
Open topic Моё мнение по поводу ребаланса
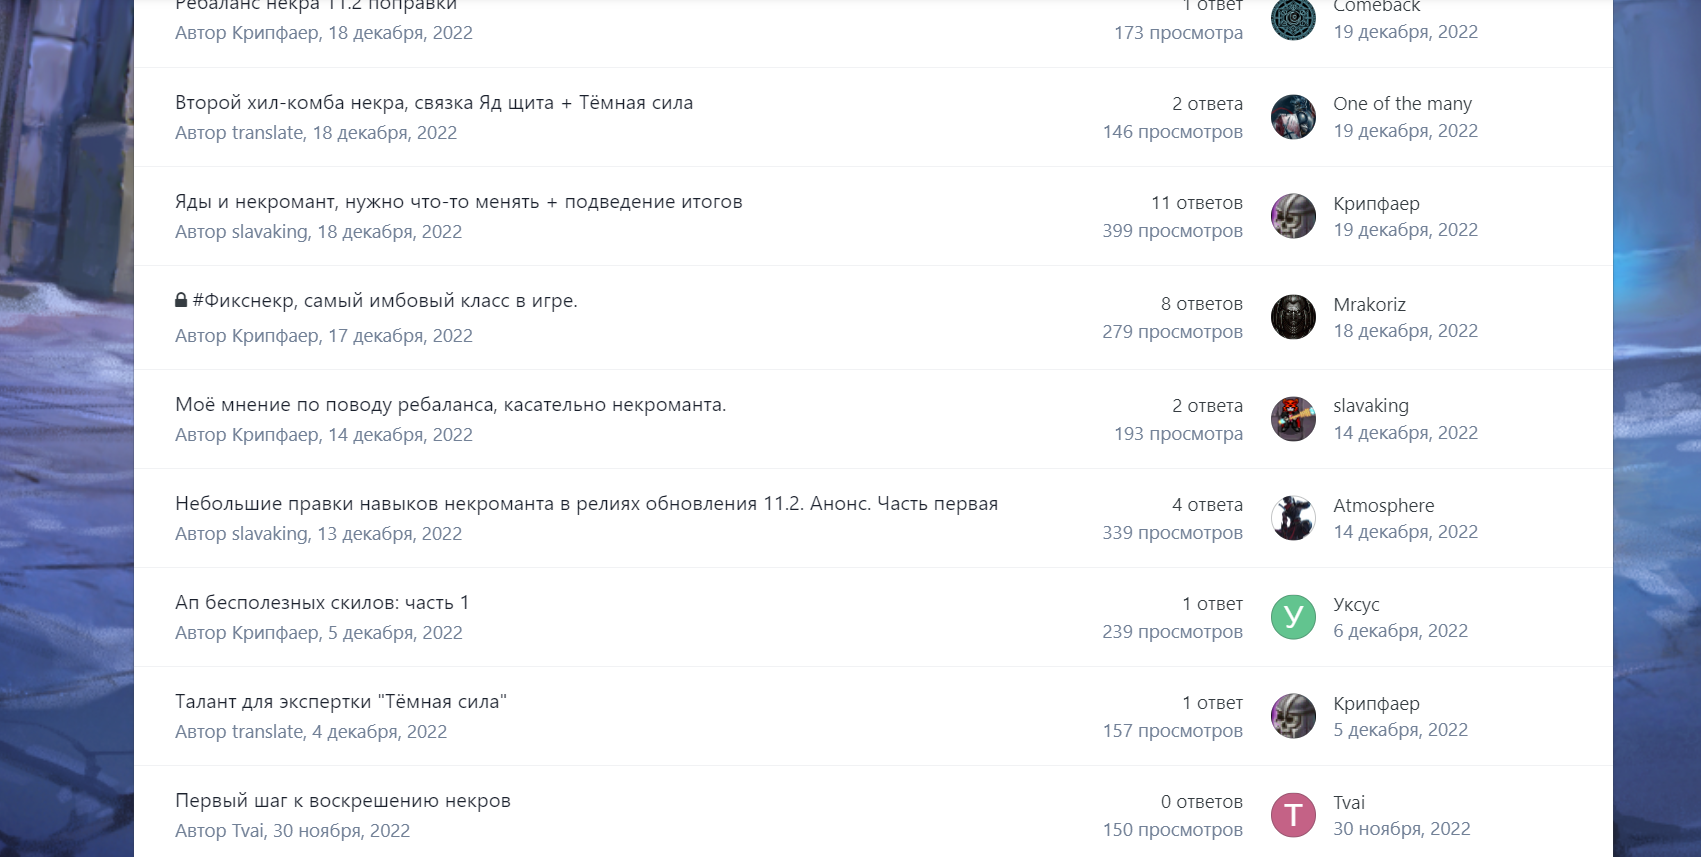pos(451,405)
